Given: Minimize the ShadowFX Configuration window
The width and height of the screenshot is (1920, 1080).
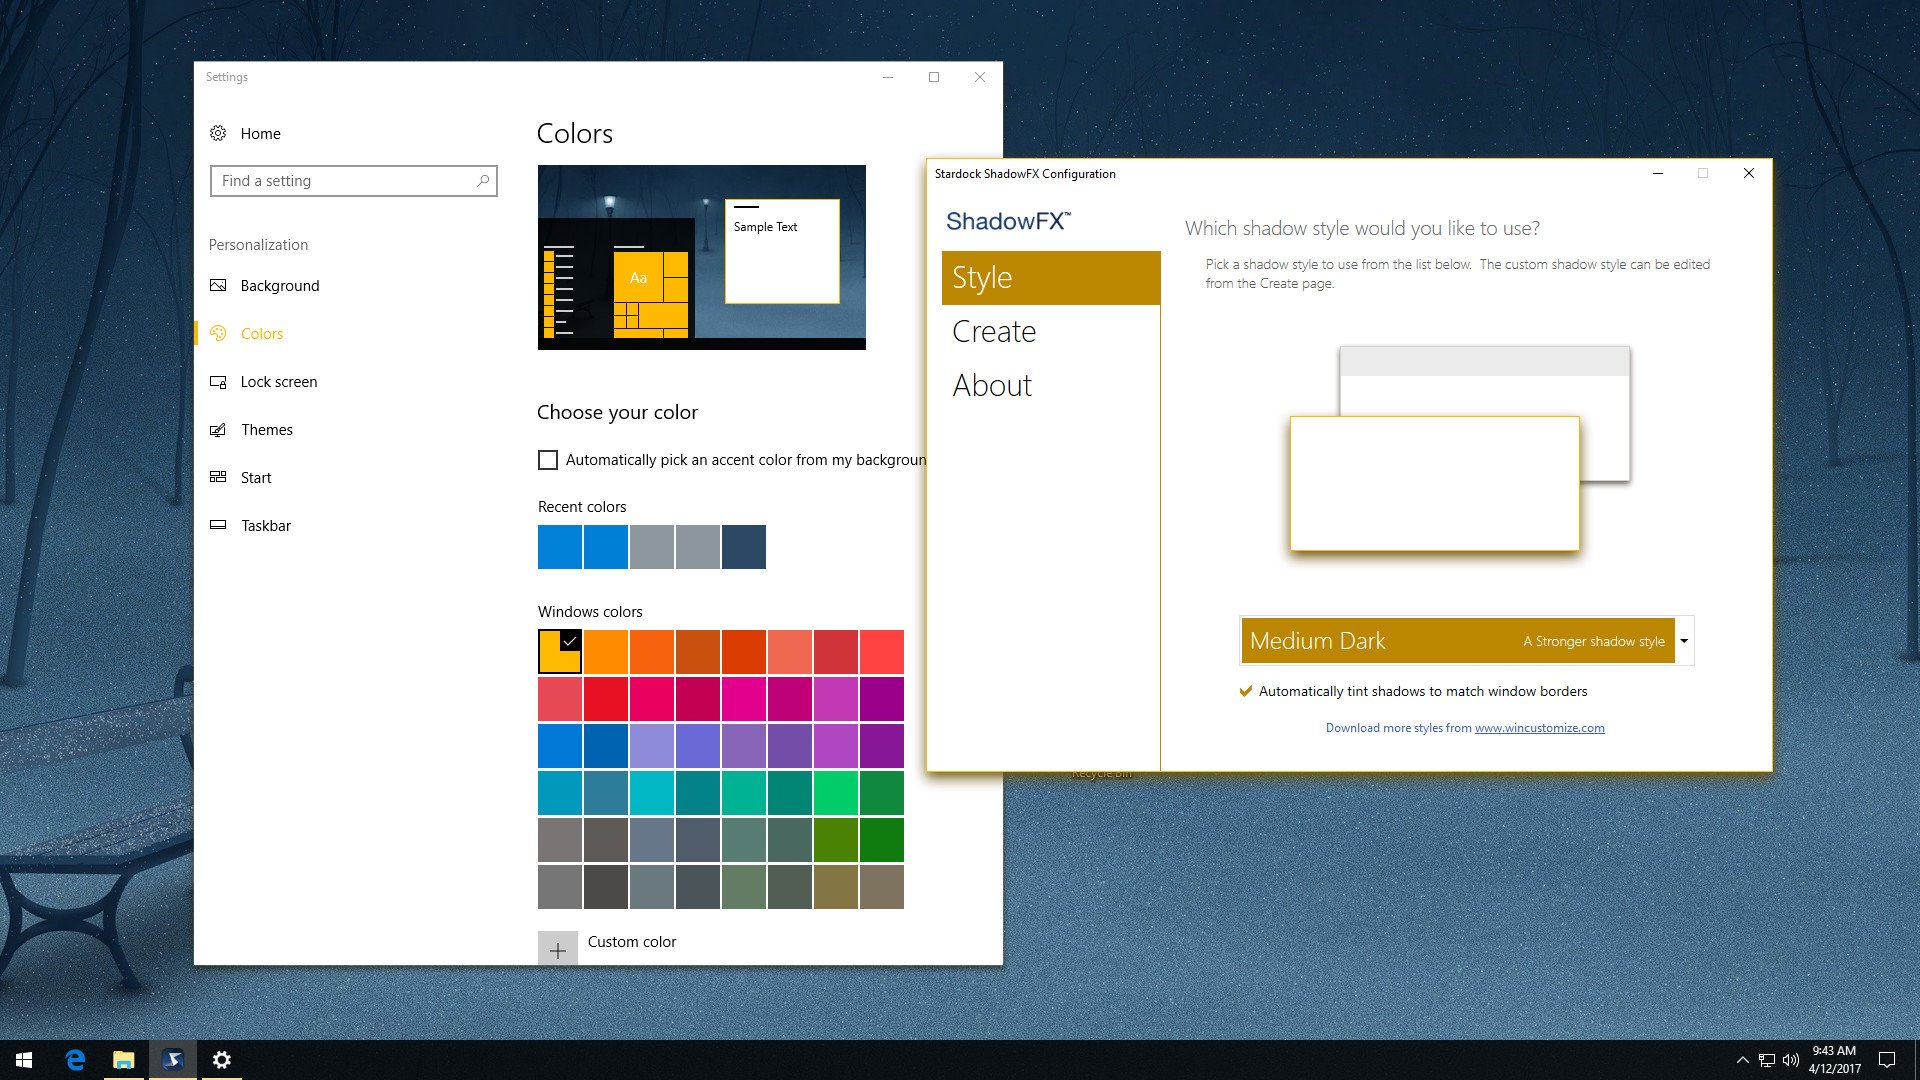Looking at the screenshot, I should [1658, 173].
